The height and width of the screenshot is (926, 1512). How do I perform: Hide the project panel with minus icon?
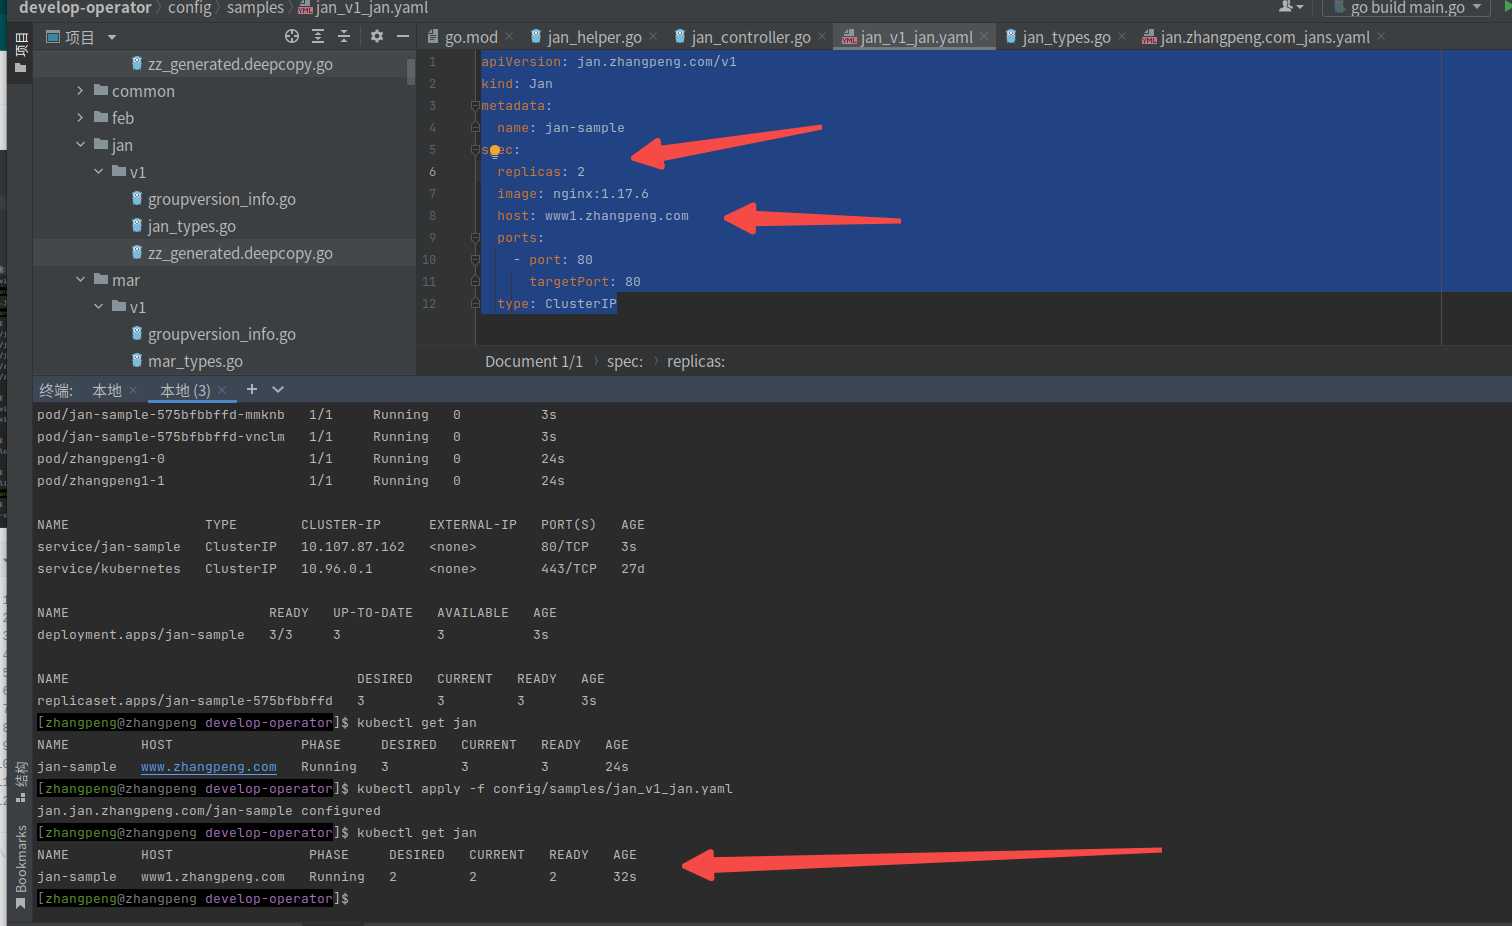coord(403,37)
